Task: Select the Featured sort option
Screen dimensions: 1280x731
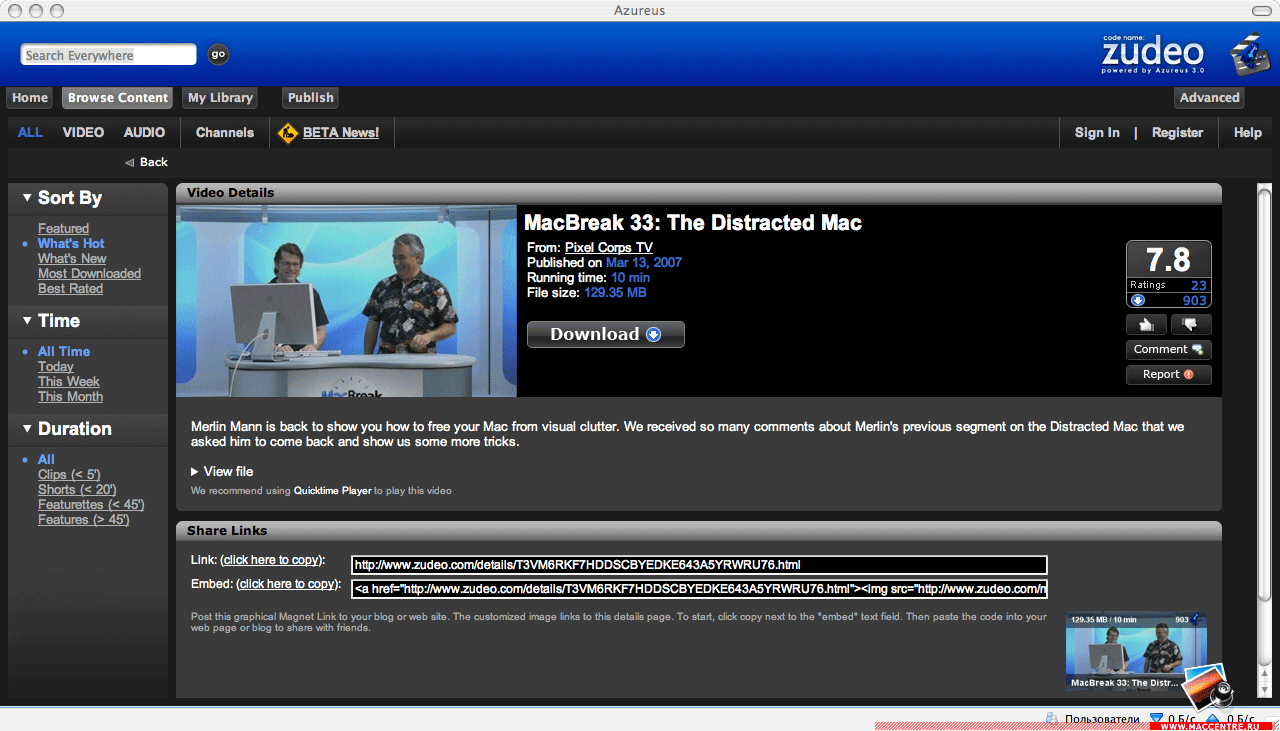Action: tap(63, 228)
